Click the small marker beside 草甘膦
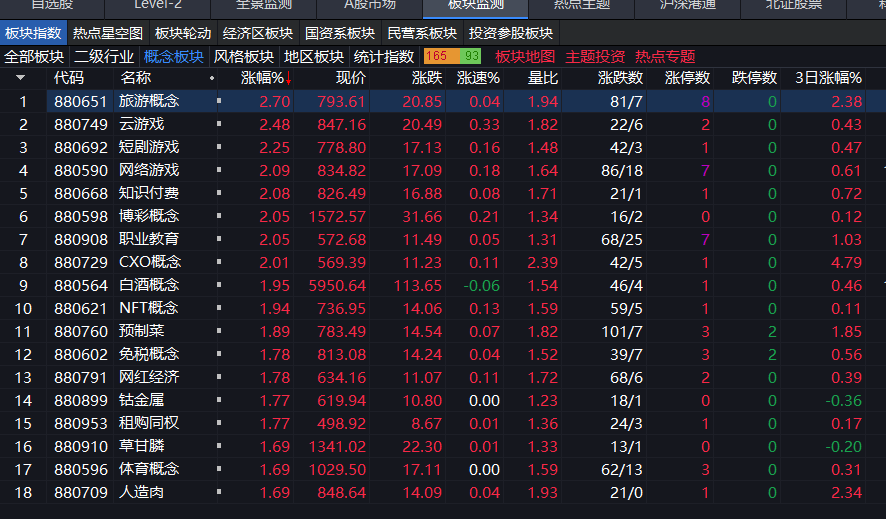This screenshot has height=519, width=886. 219,446
